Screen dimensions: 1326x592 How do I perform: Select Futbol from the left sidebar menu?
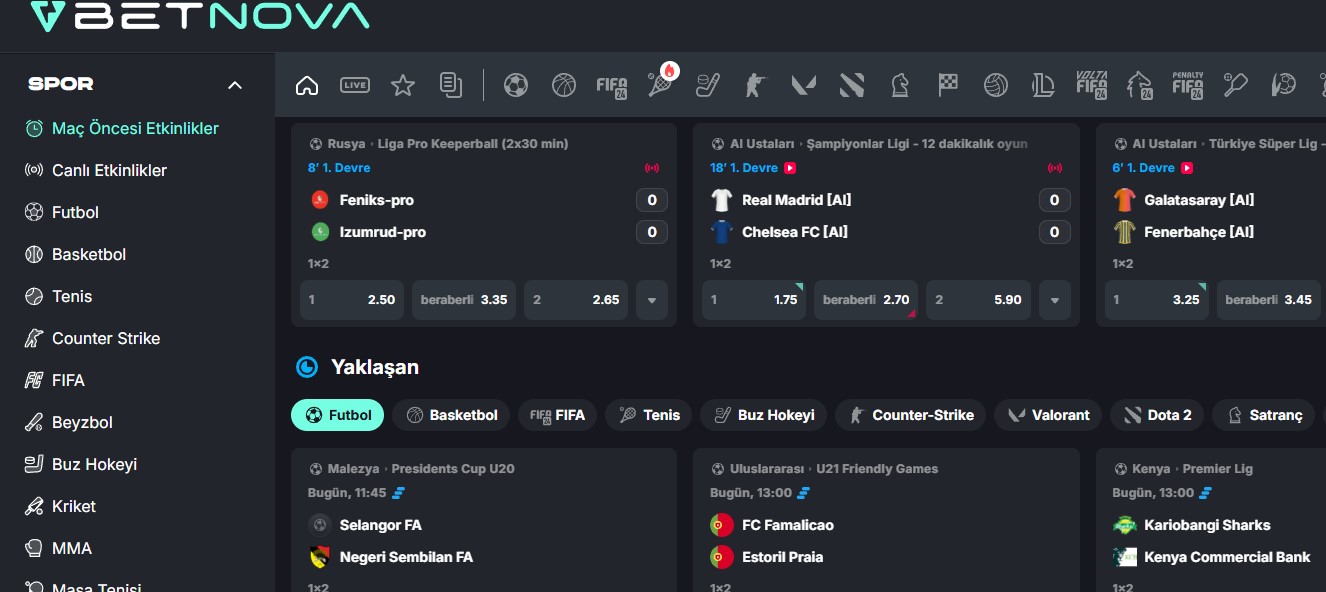click(x=77, y=212)
